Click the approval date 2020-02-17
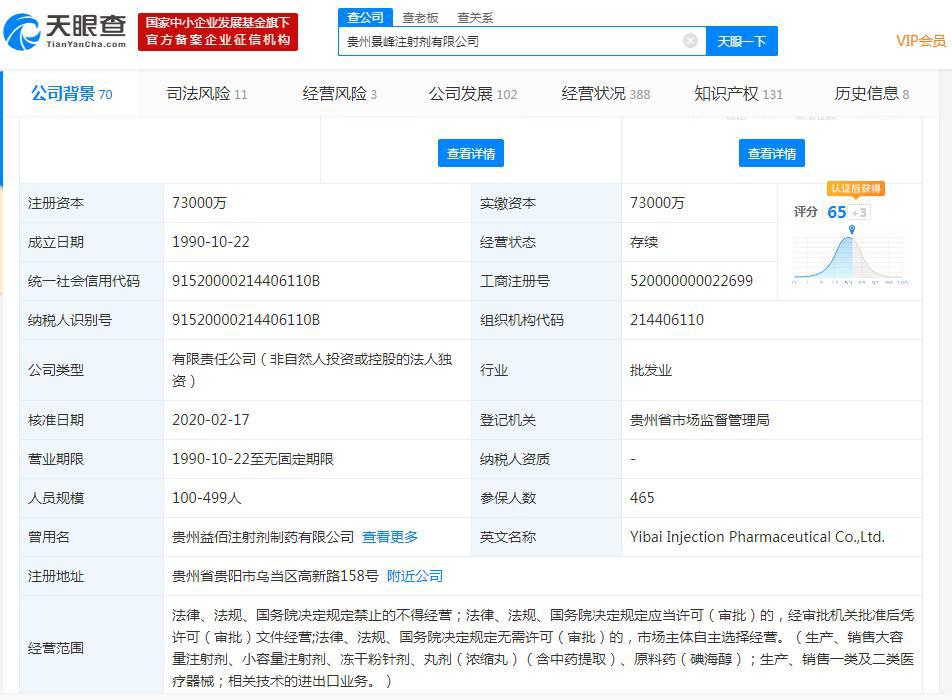This screenshot has width=952, height=700. [x=211, y=420]
